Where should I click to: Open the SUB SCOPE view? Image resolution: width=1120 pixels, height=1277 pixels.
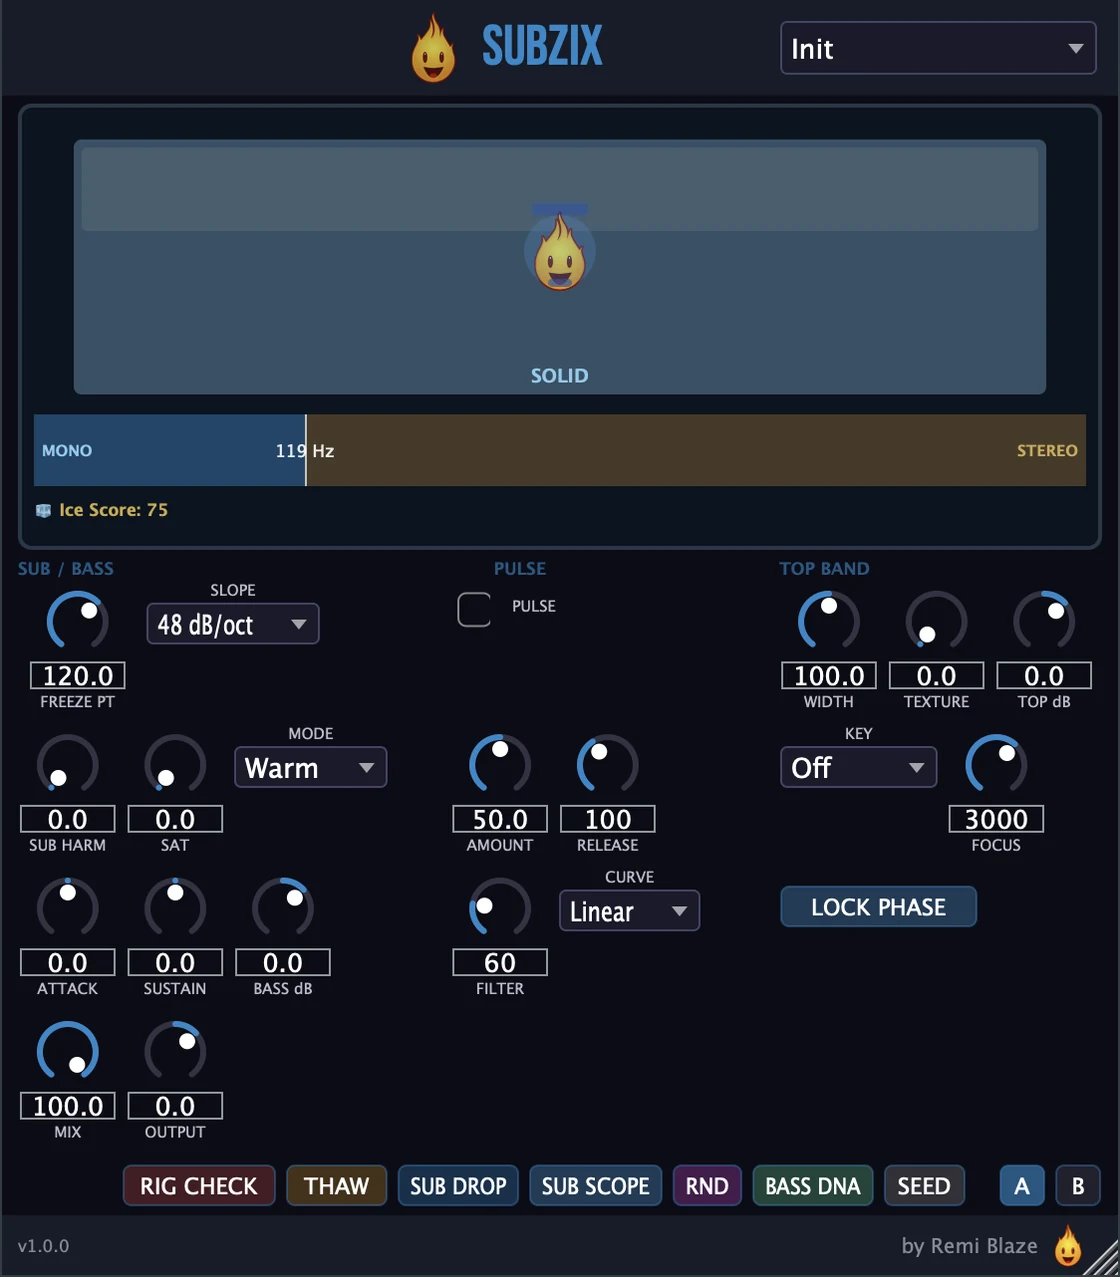[x=596, y=1186]
